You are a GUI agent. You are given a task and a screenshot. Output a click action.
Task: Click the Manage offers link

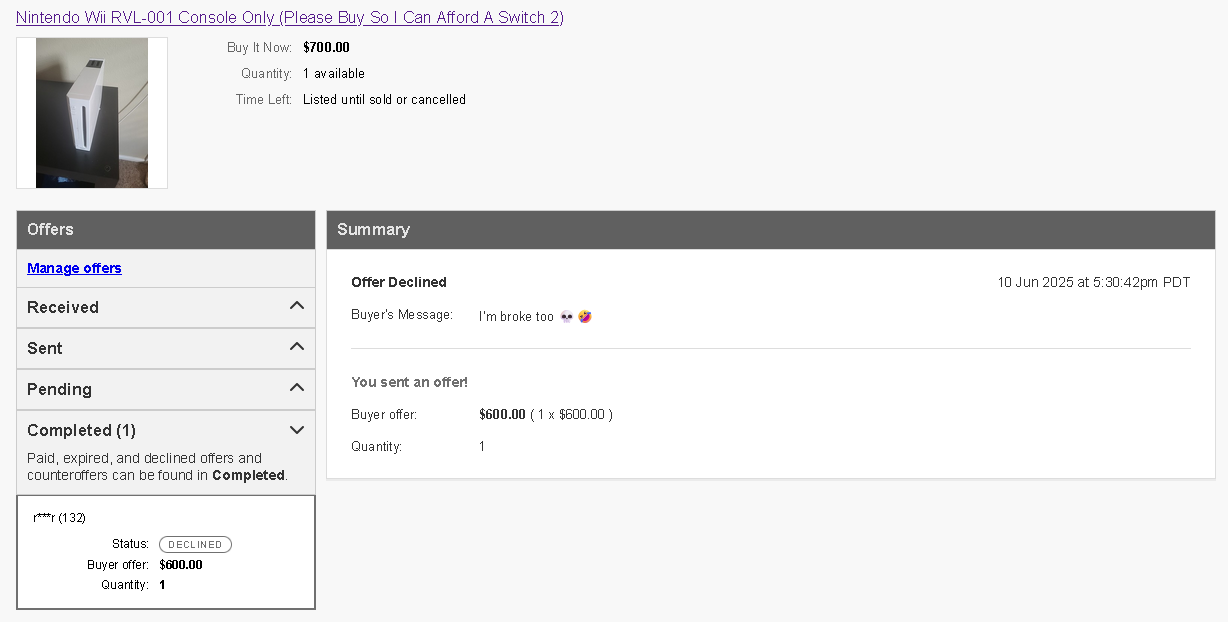point(74,268)
